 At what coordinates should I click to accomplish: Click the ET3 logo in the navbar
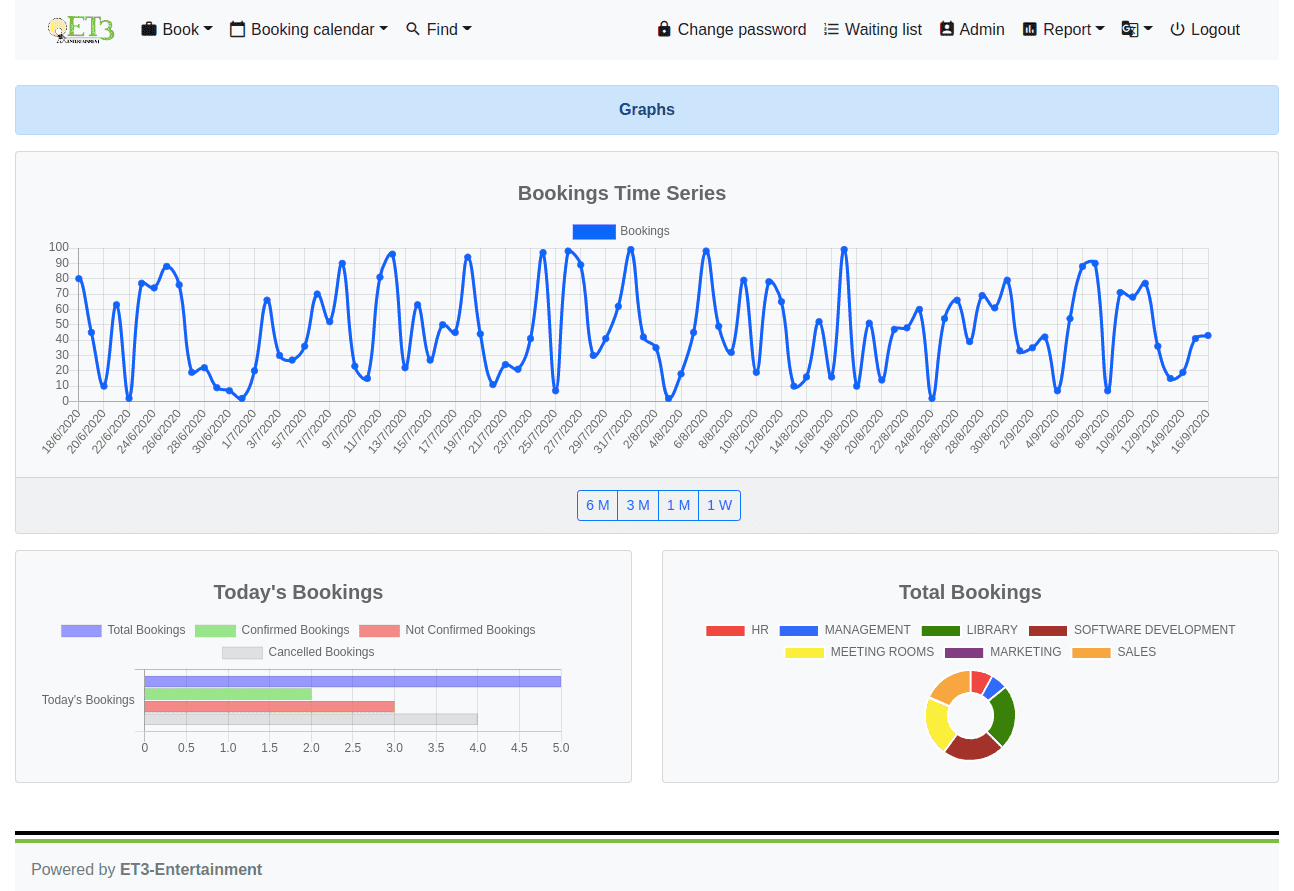click(81, 29)
